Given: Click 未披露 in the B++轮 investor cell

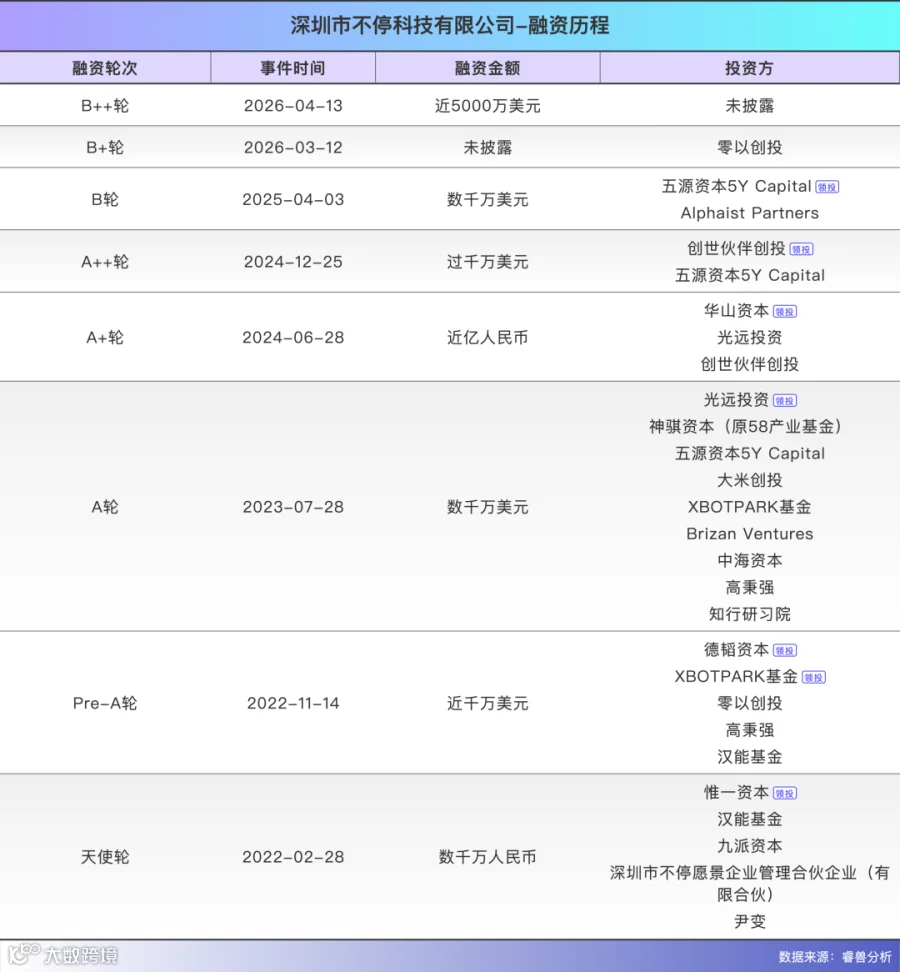Looking at the screenshot, I should pos(749,105).
